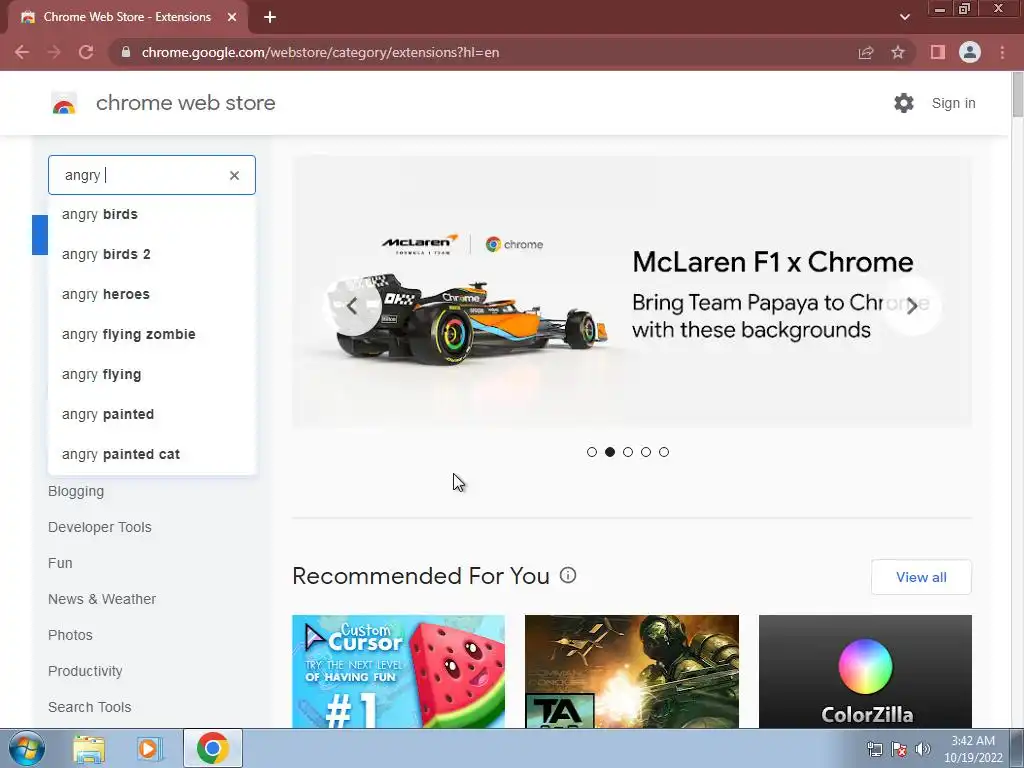This screenshot has height=768, width=1024.
Task: Select suggestion angry birds 2
Action: (x=152, y=254)
